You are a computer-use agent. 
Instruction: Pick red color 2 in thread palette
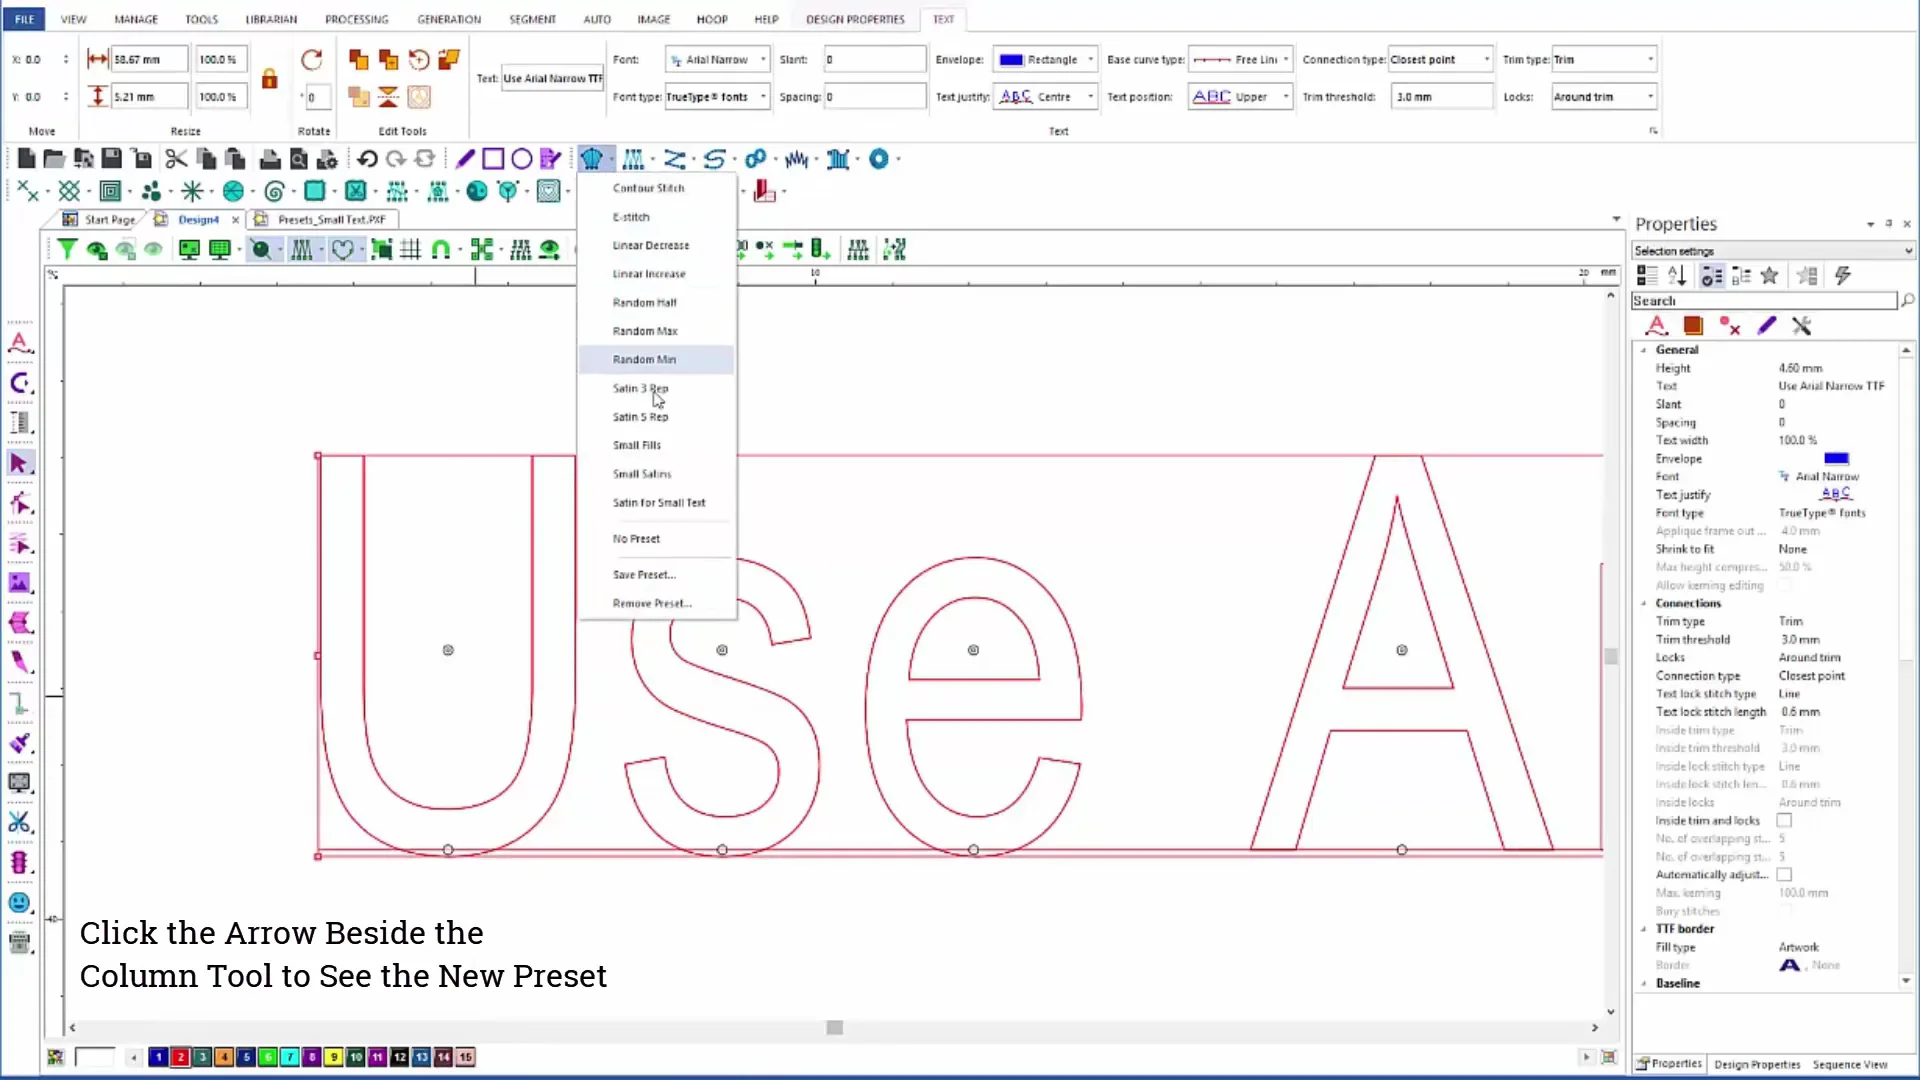[x=180, y=1057]
